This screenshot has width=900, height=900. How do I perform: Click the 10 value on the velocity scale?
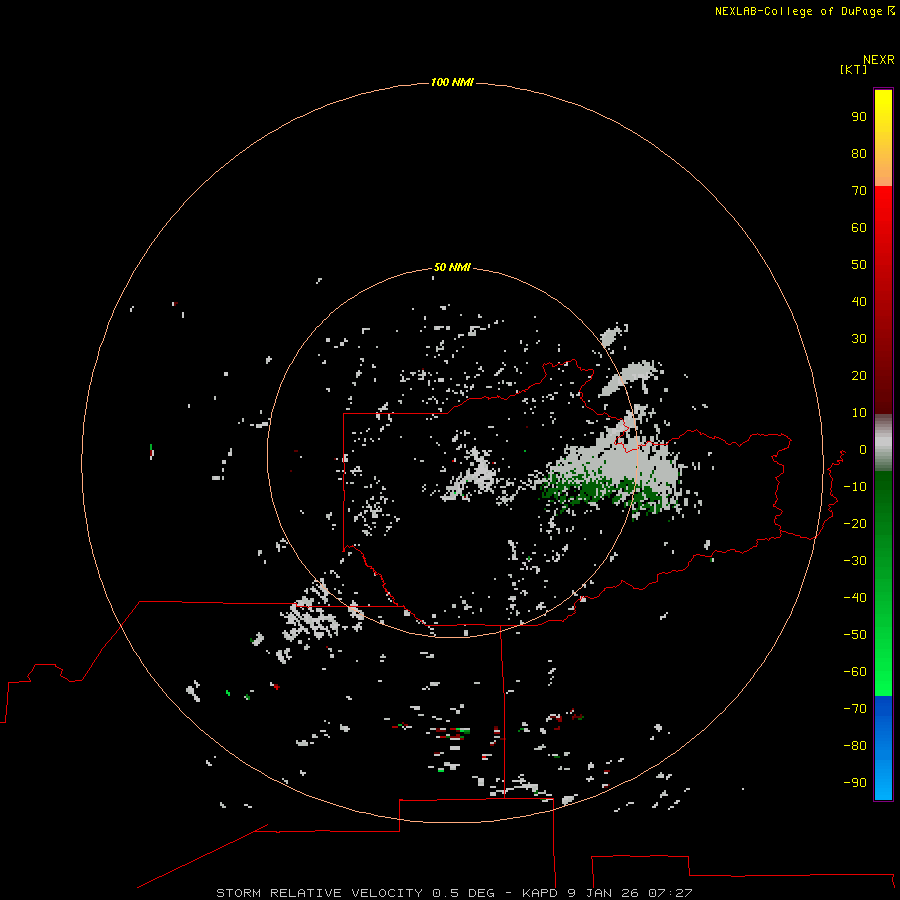click(859, 413)
